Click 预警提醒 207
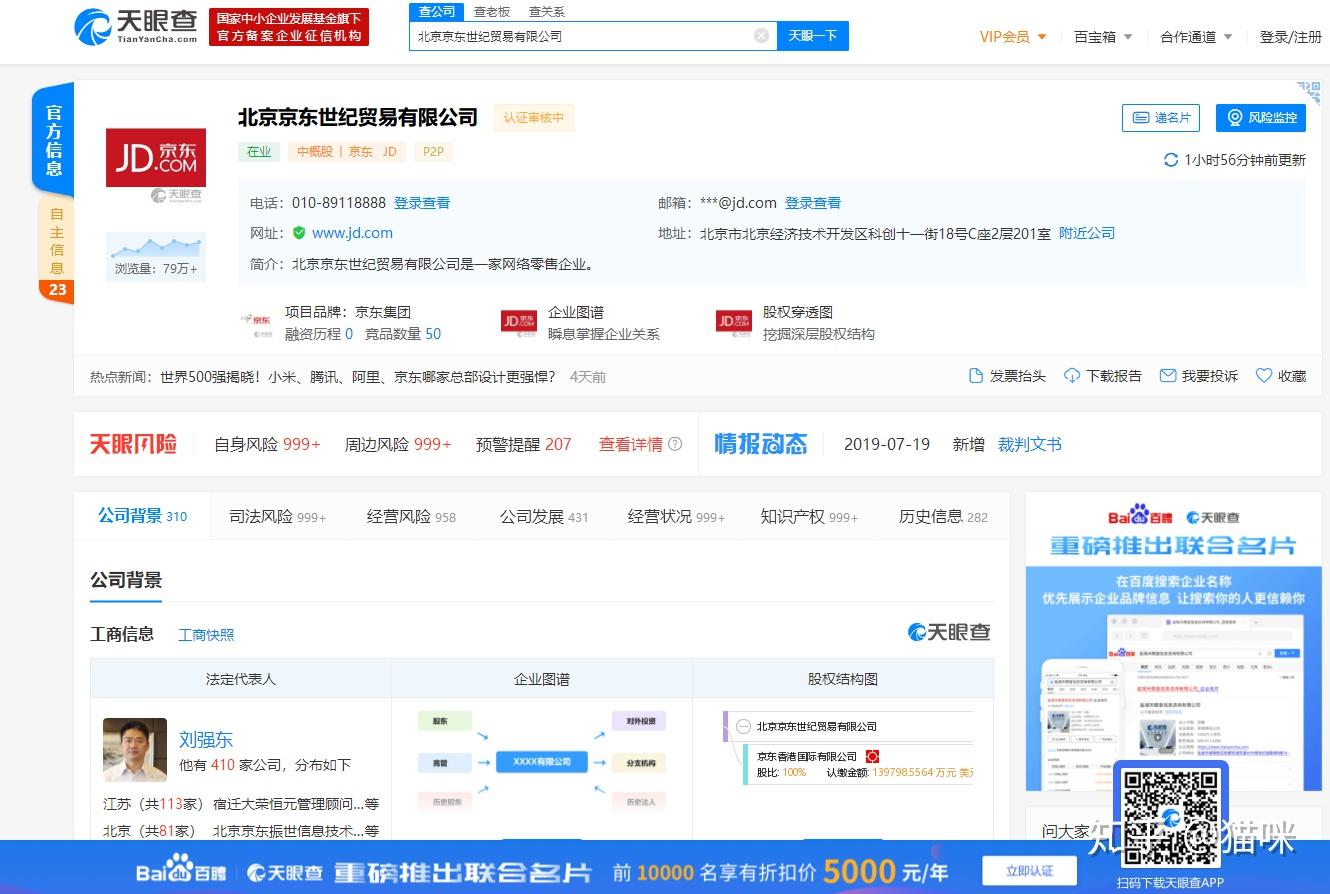This screenshot has width=1330, height=894. coord(524,444)
